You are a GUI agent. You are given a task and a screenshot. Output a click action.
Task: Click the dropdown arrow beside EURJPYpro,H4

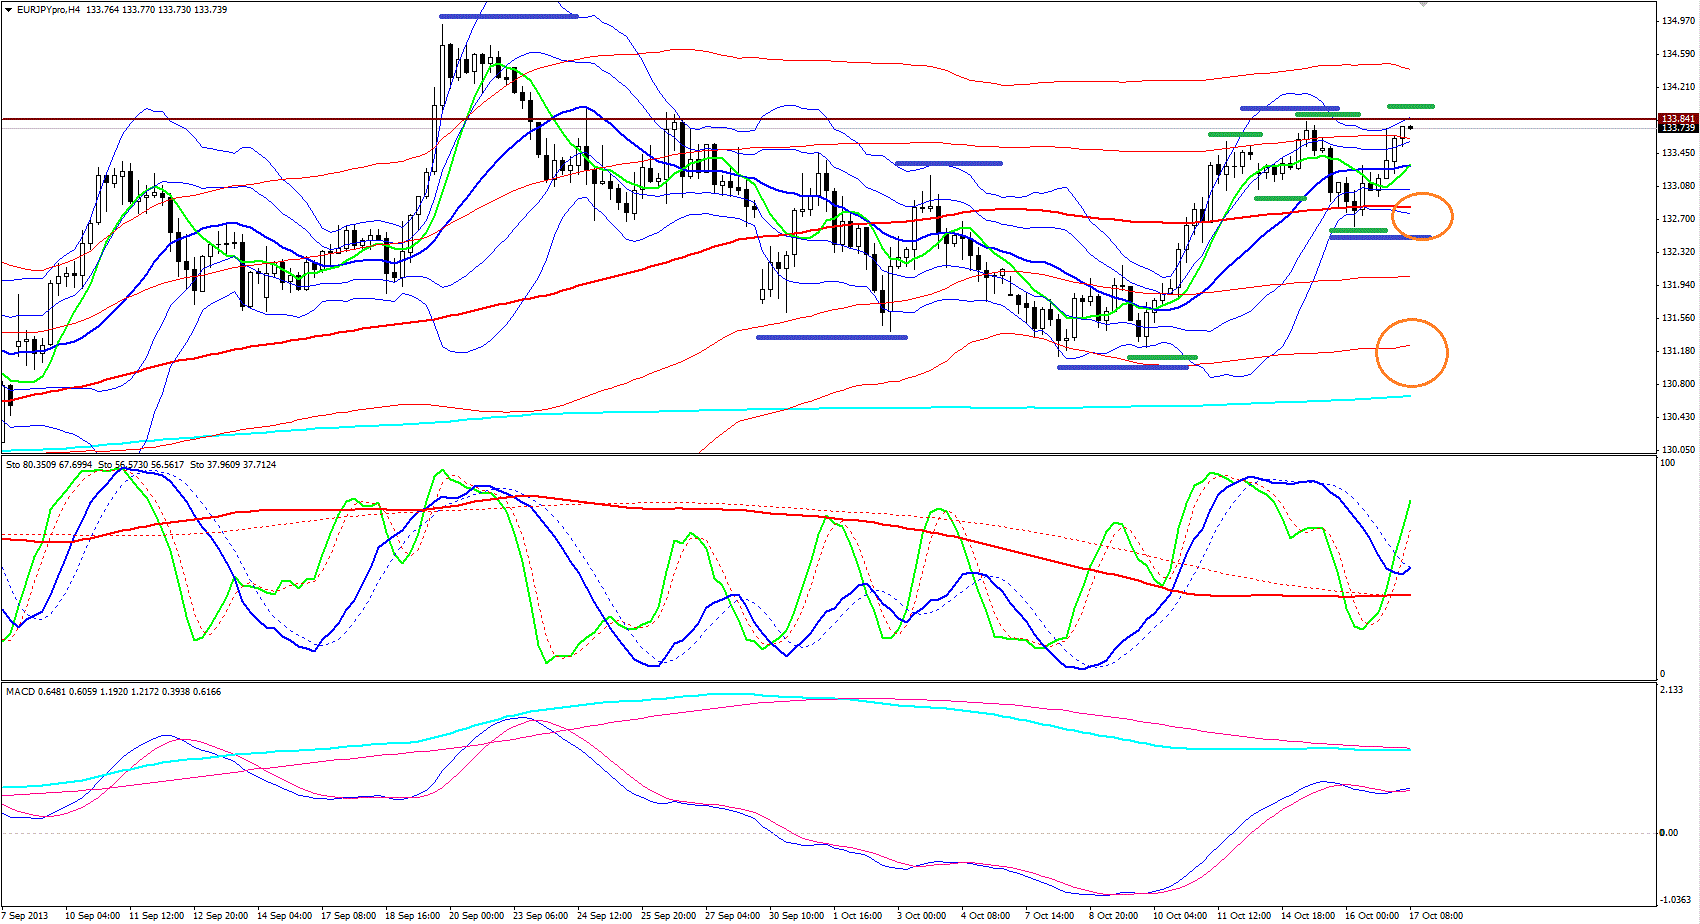coord(9,10)
